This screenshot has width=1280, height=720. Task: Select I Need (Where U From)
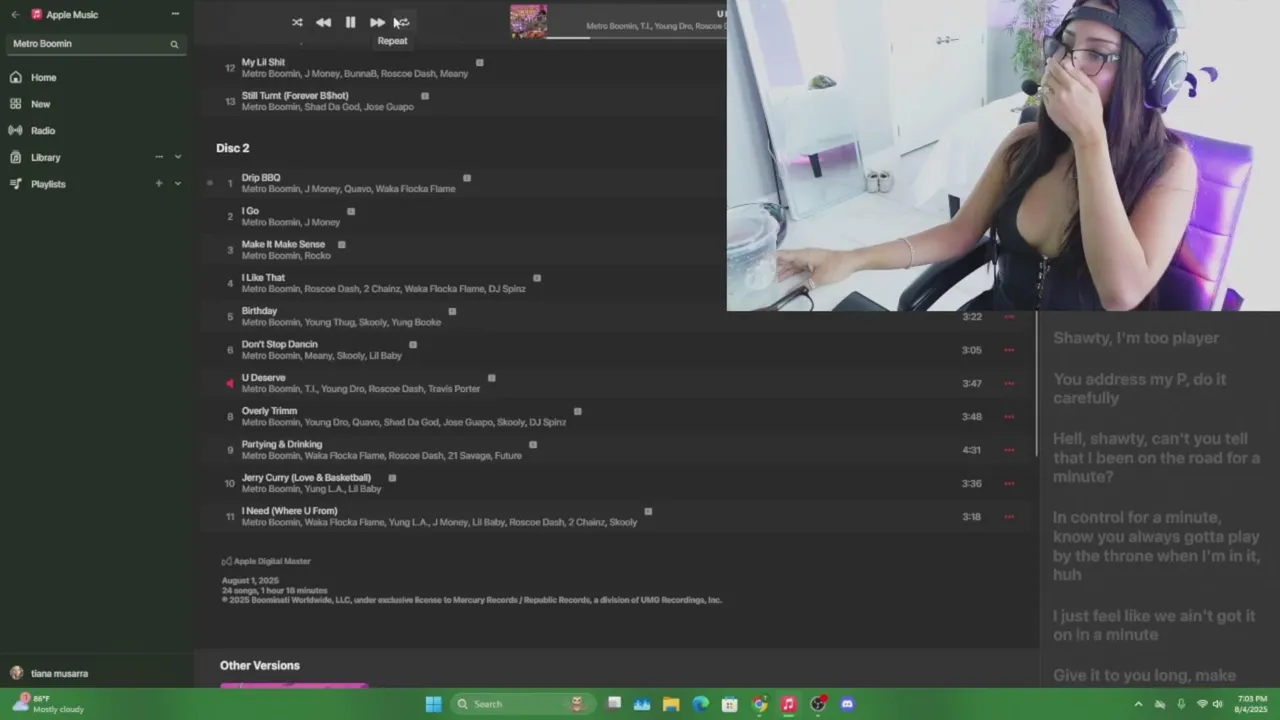(289, 511)
